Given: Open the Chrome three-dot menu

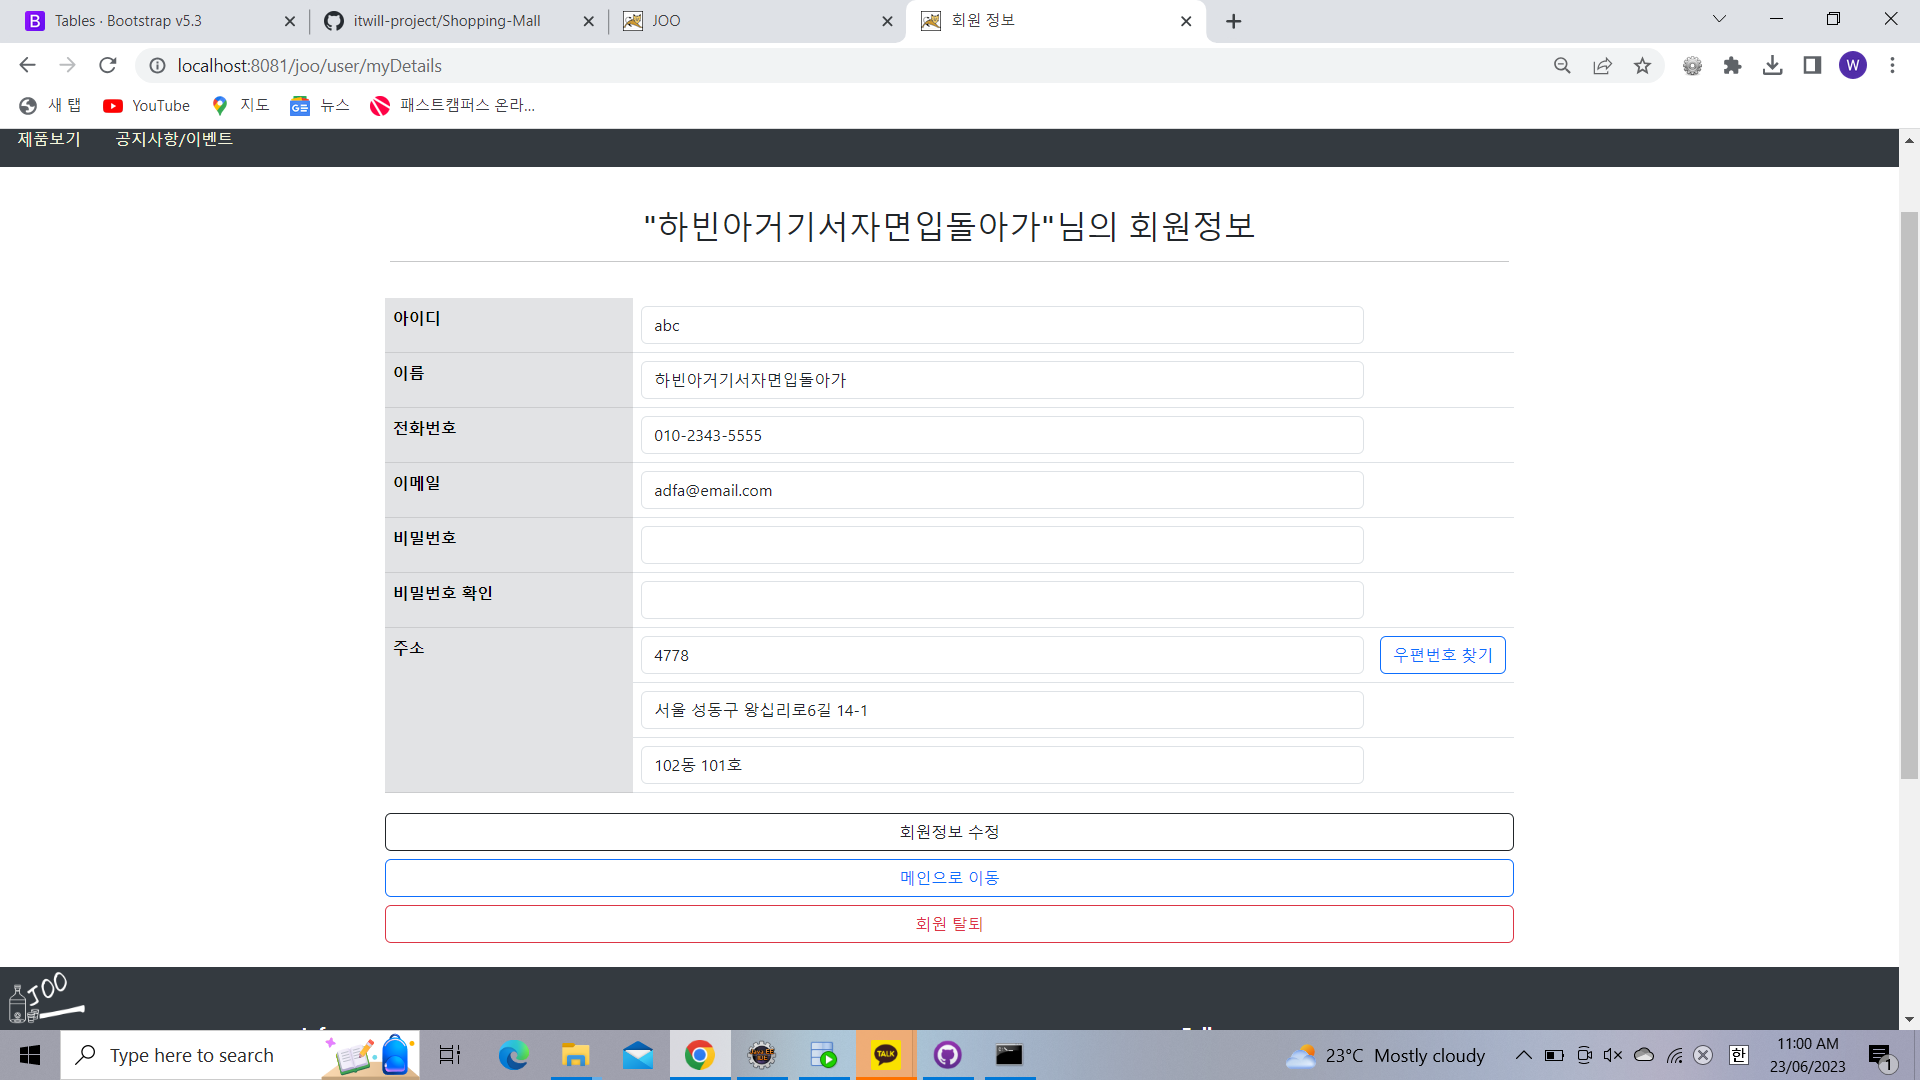Looking at the screenshot, I should pos(1892,65).
